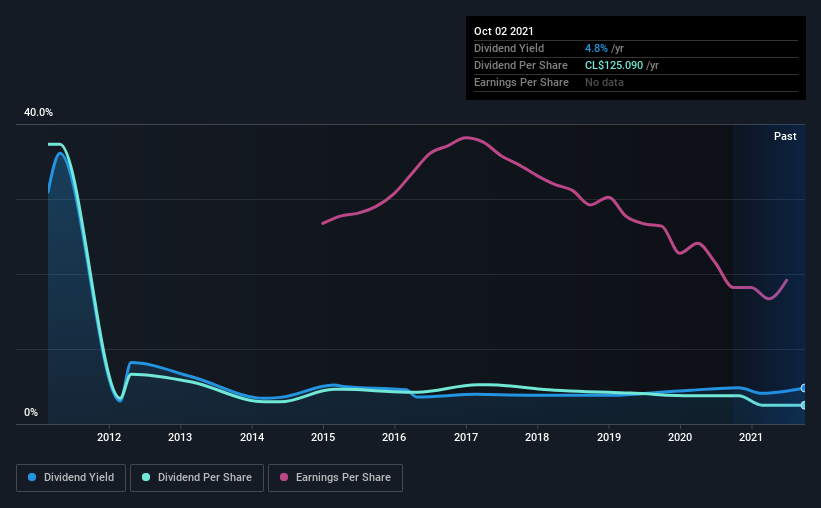The width and height of the screenshot is (821, 508).
Task: Click the 4.8% dividend yield value in tooltip
Action: click(596, 48)
